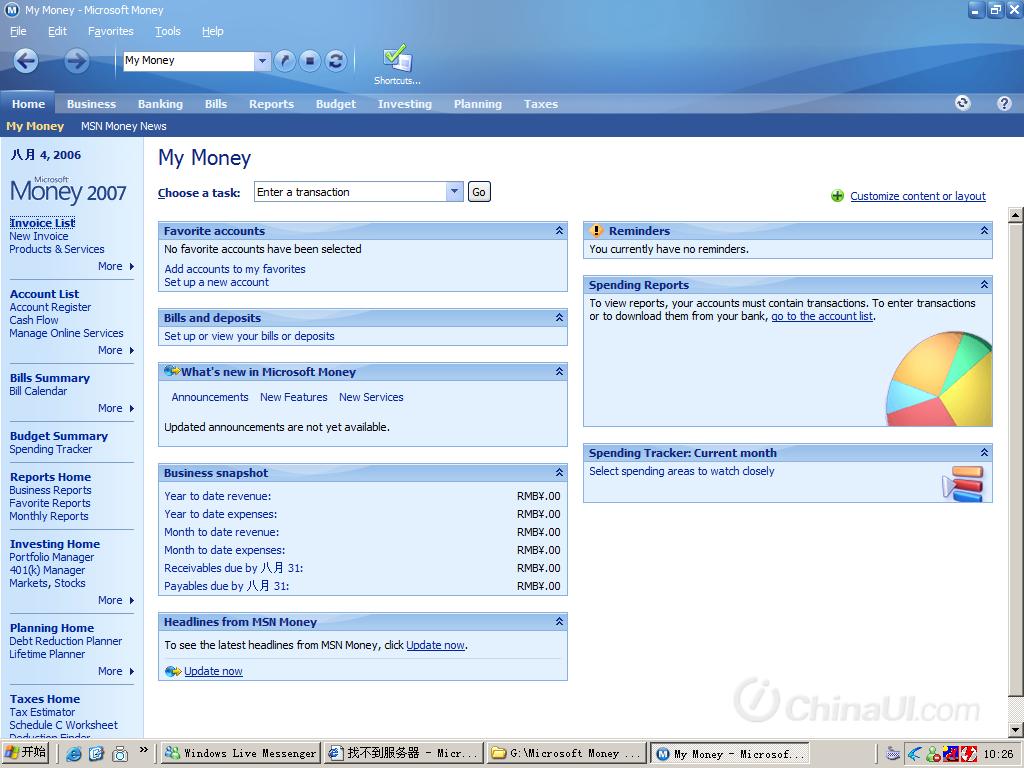Click the Spending Tracker bar graphic
Image resolution: width=1024 pixels, height=768 pixels.
point(963,483)
